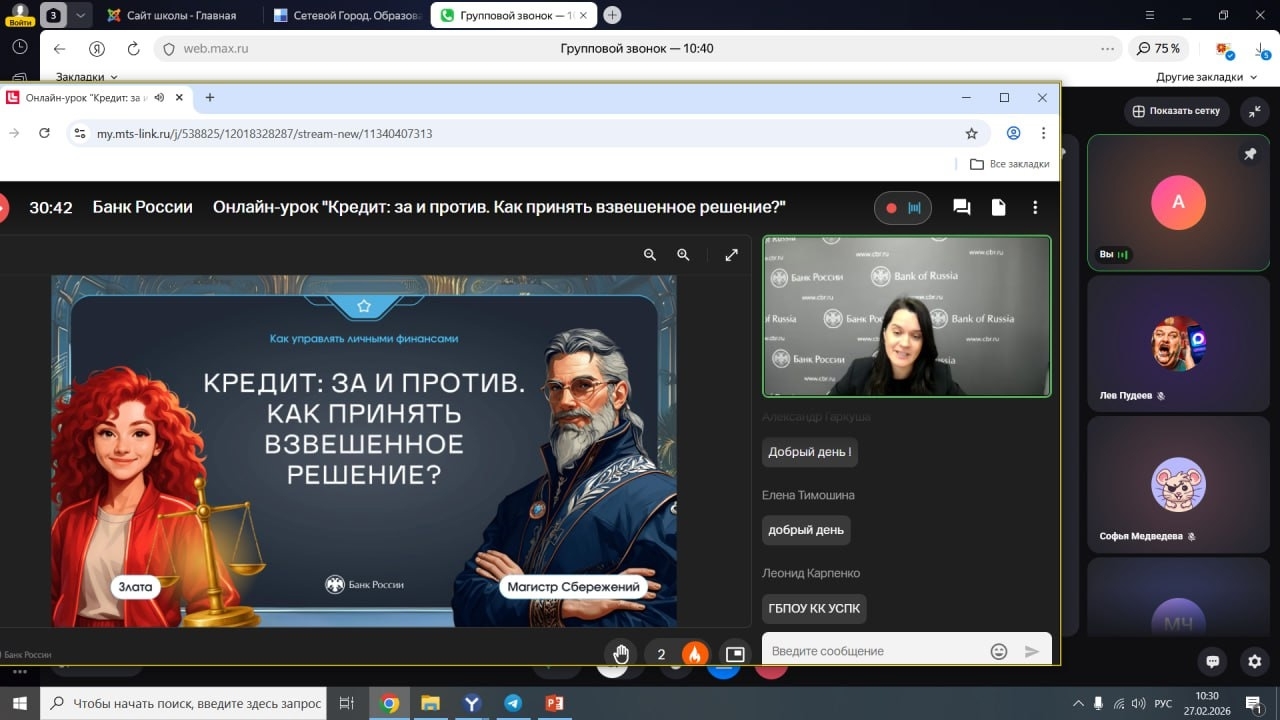
Task: Mute the audio on Онлайн-урок tab
Action: coord(159,97)
